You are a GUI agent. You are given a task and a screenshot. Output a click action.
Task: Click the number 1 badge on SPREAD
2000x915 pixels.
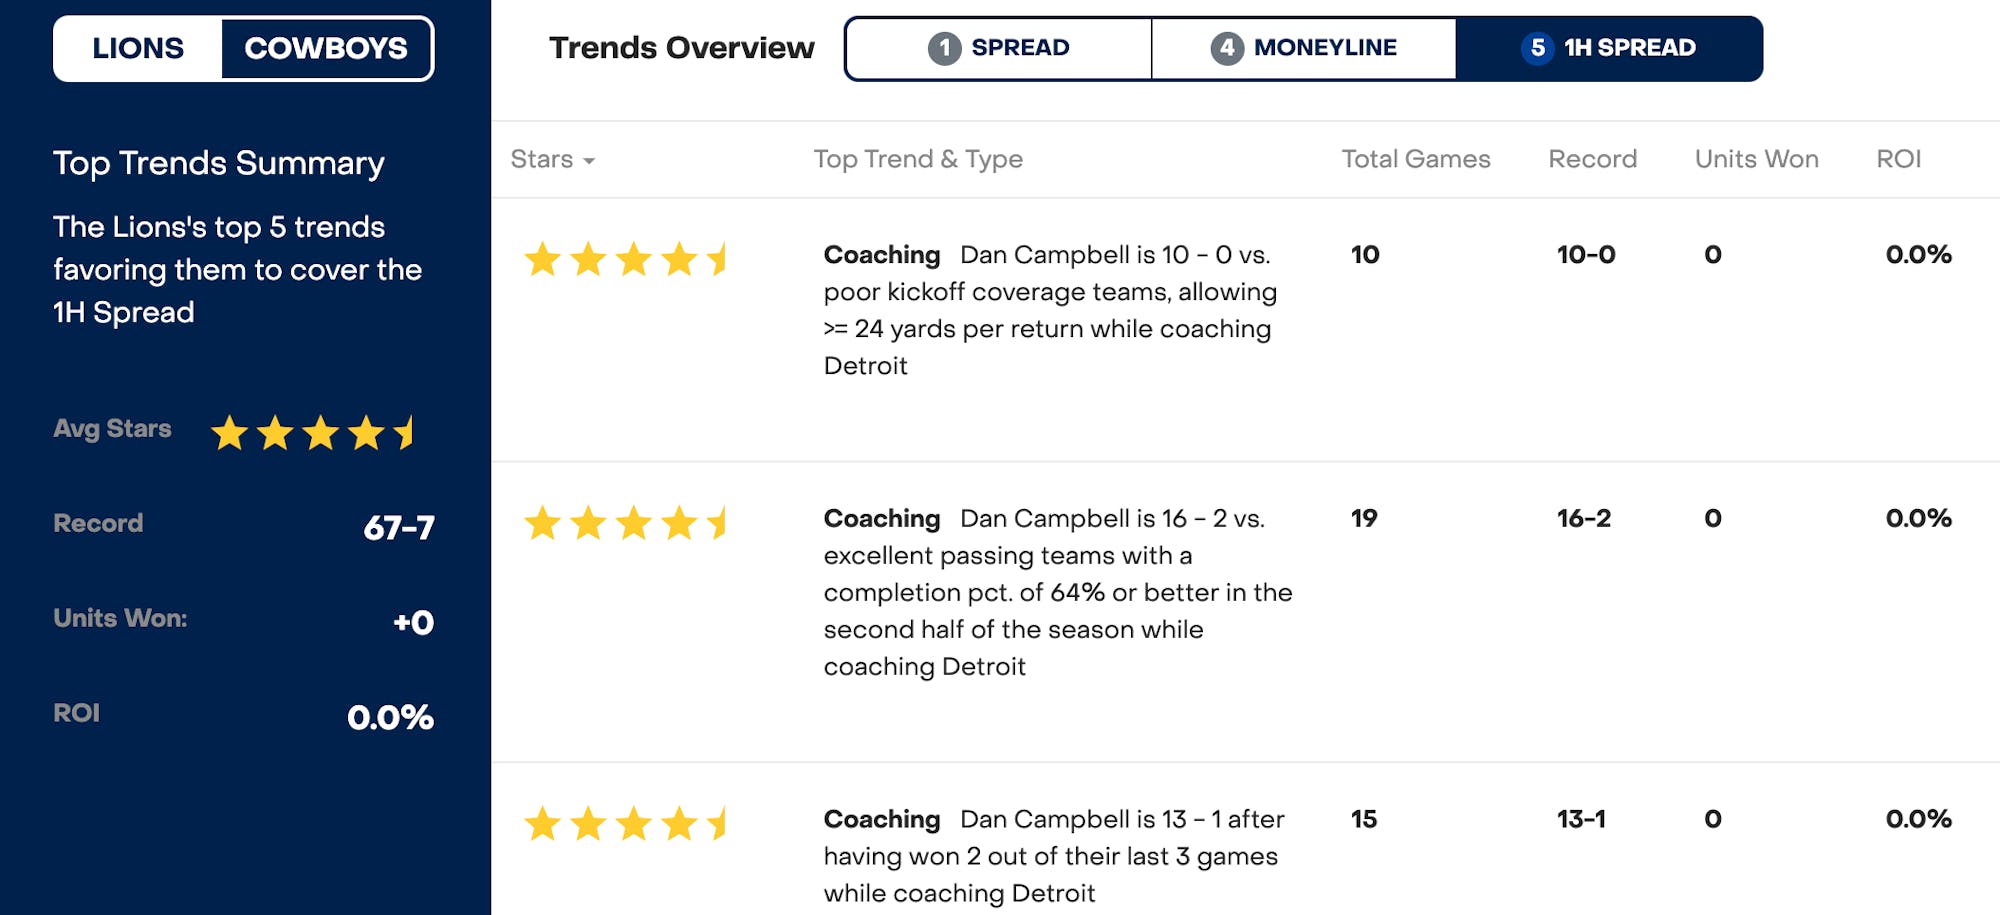pyautogui.click(x=944, y=48)
